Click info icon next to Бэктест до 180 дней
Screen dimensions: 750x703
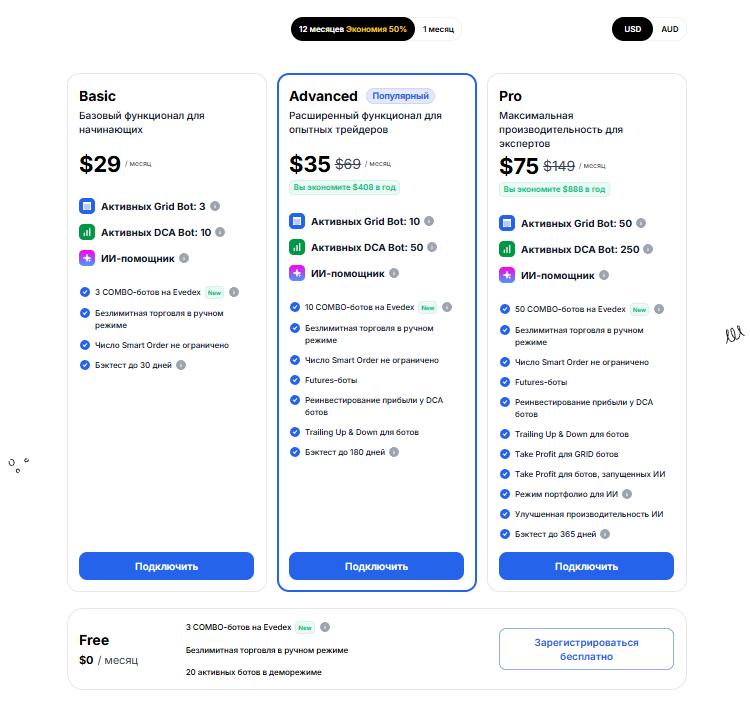pos(395,452)
